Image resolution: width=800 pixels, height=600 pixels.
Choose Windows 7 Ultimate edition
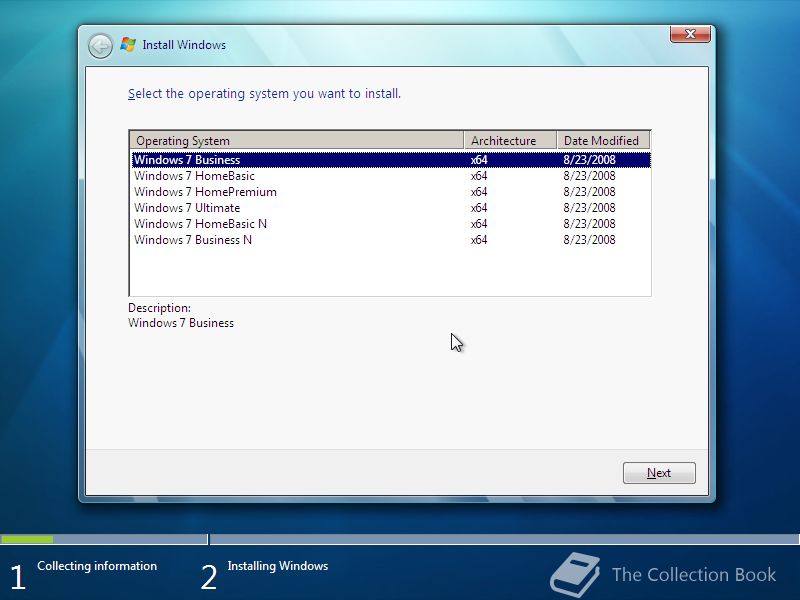391,208
